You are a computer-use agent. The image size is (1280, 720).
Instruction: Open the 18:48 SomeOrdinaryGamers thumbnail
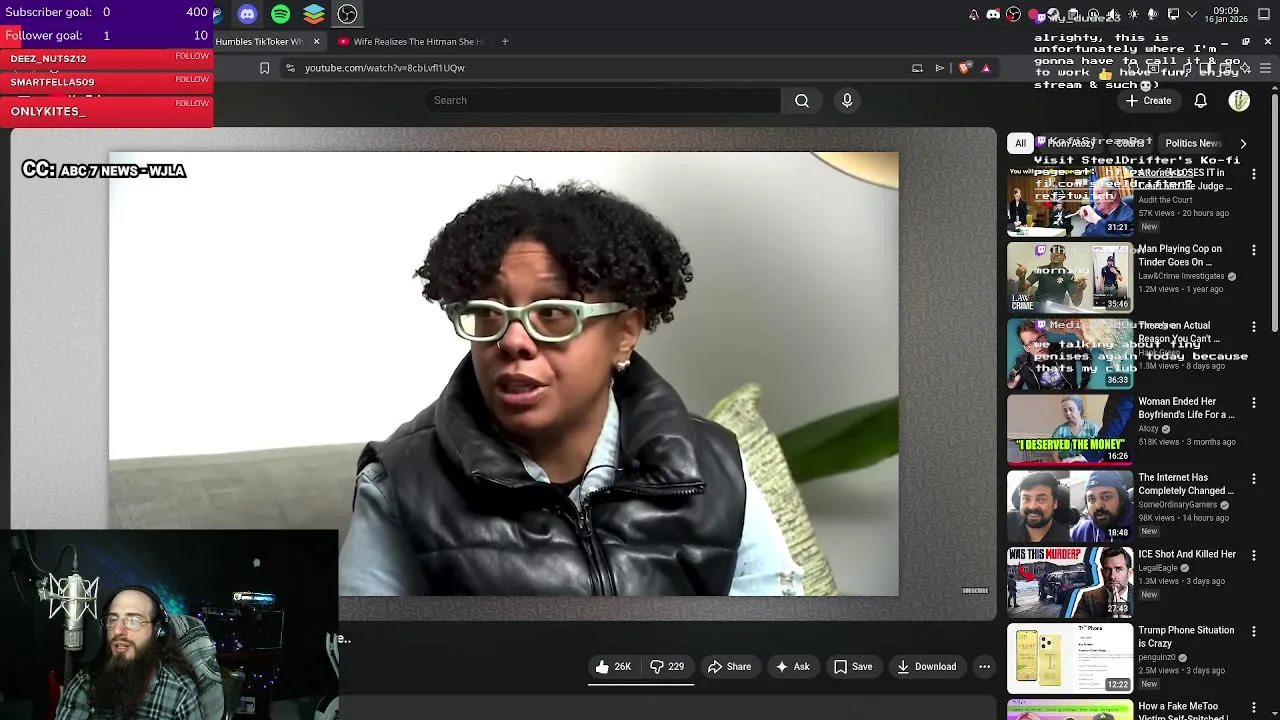1070,506
